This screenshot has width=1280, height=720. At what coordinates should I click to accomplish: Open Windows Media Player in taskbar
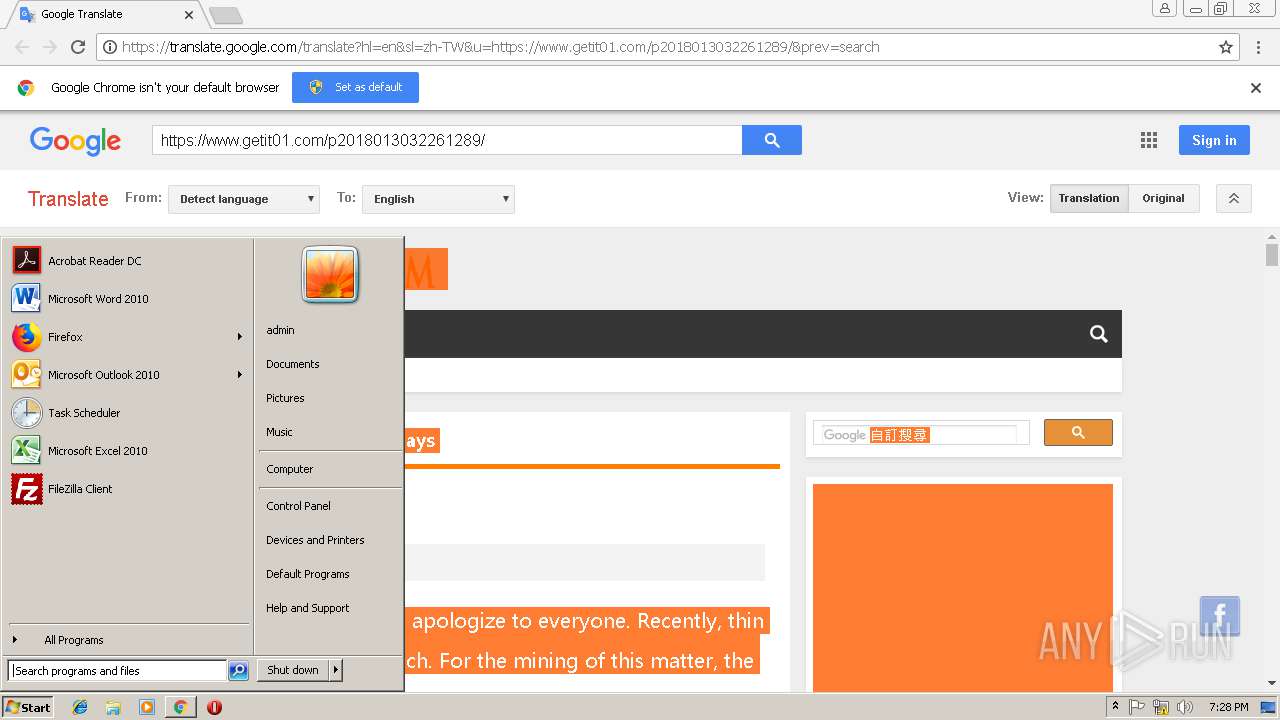[x=147, y=707]
